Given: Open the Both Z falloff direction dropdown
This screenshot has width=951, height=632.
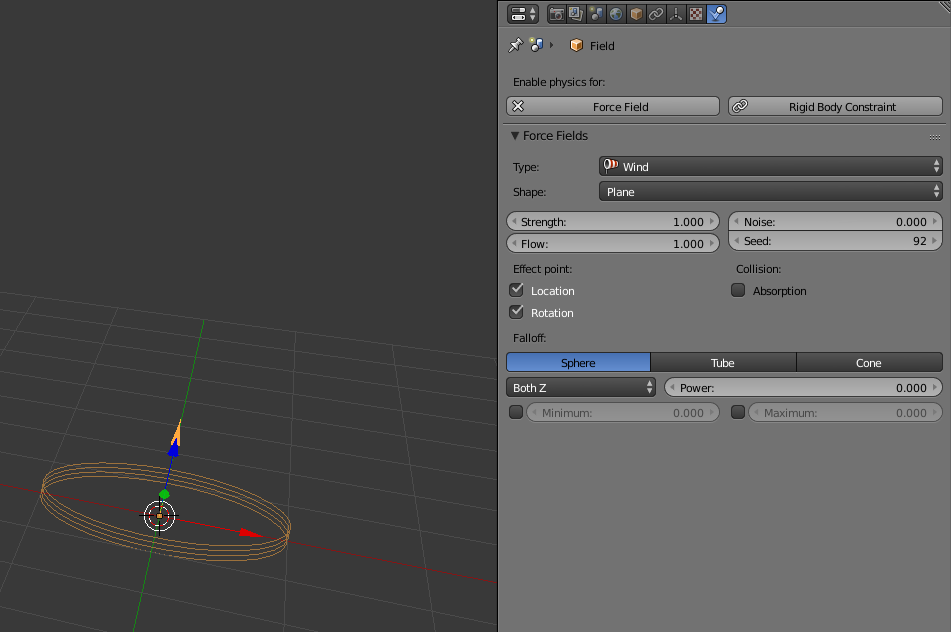Looking at the screenshot, I should click(x=578, y=387).
